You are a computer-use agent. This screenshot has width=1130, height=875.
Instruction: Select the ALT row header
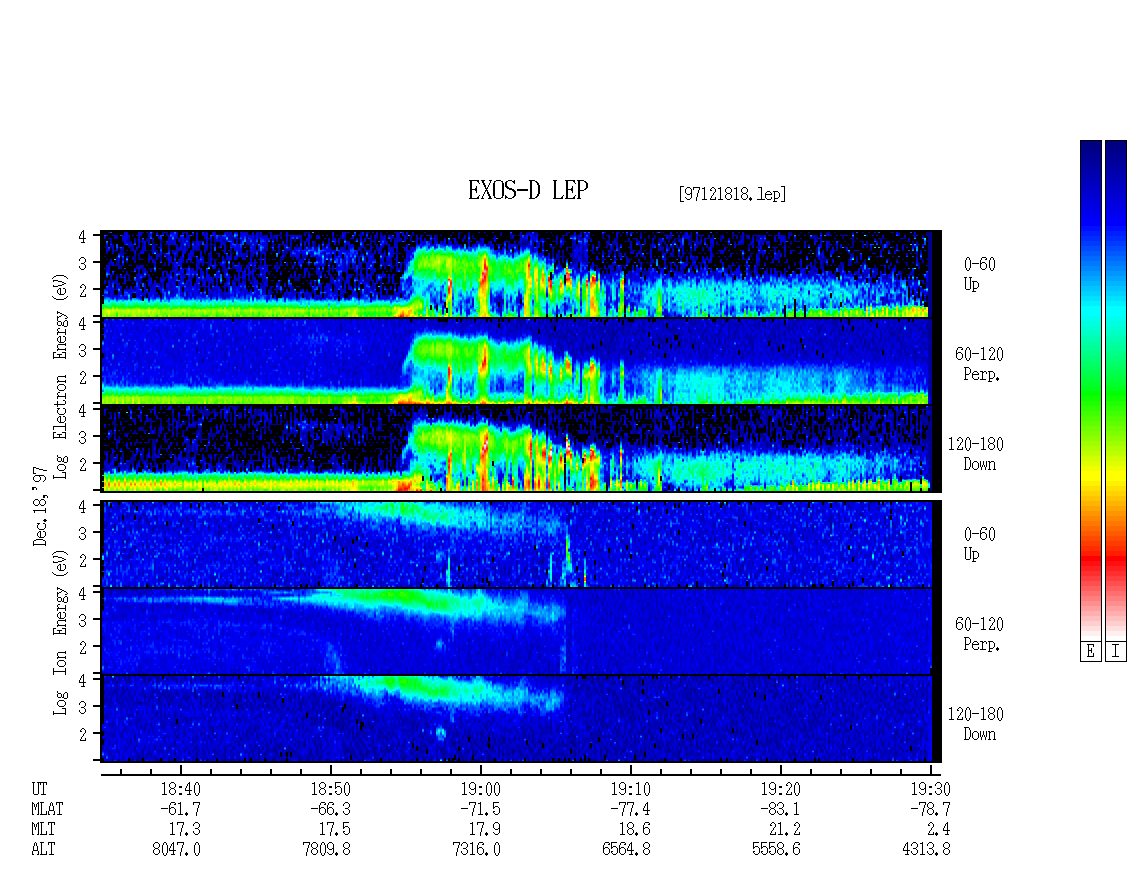tap(43, 850)
